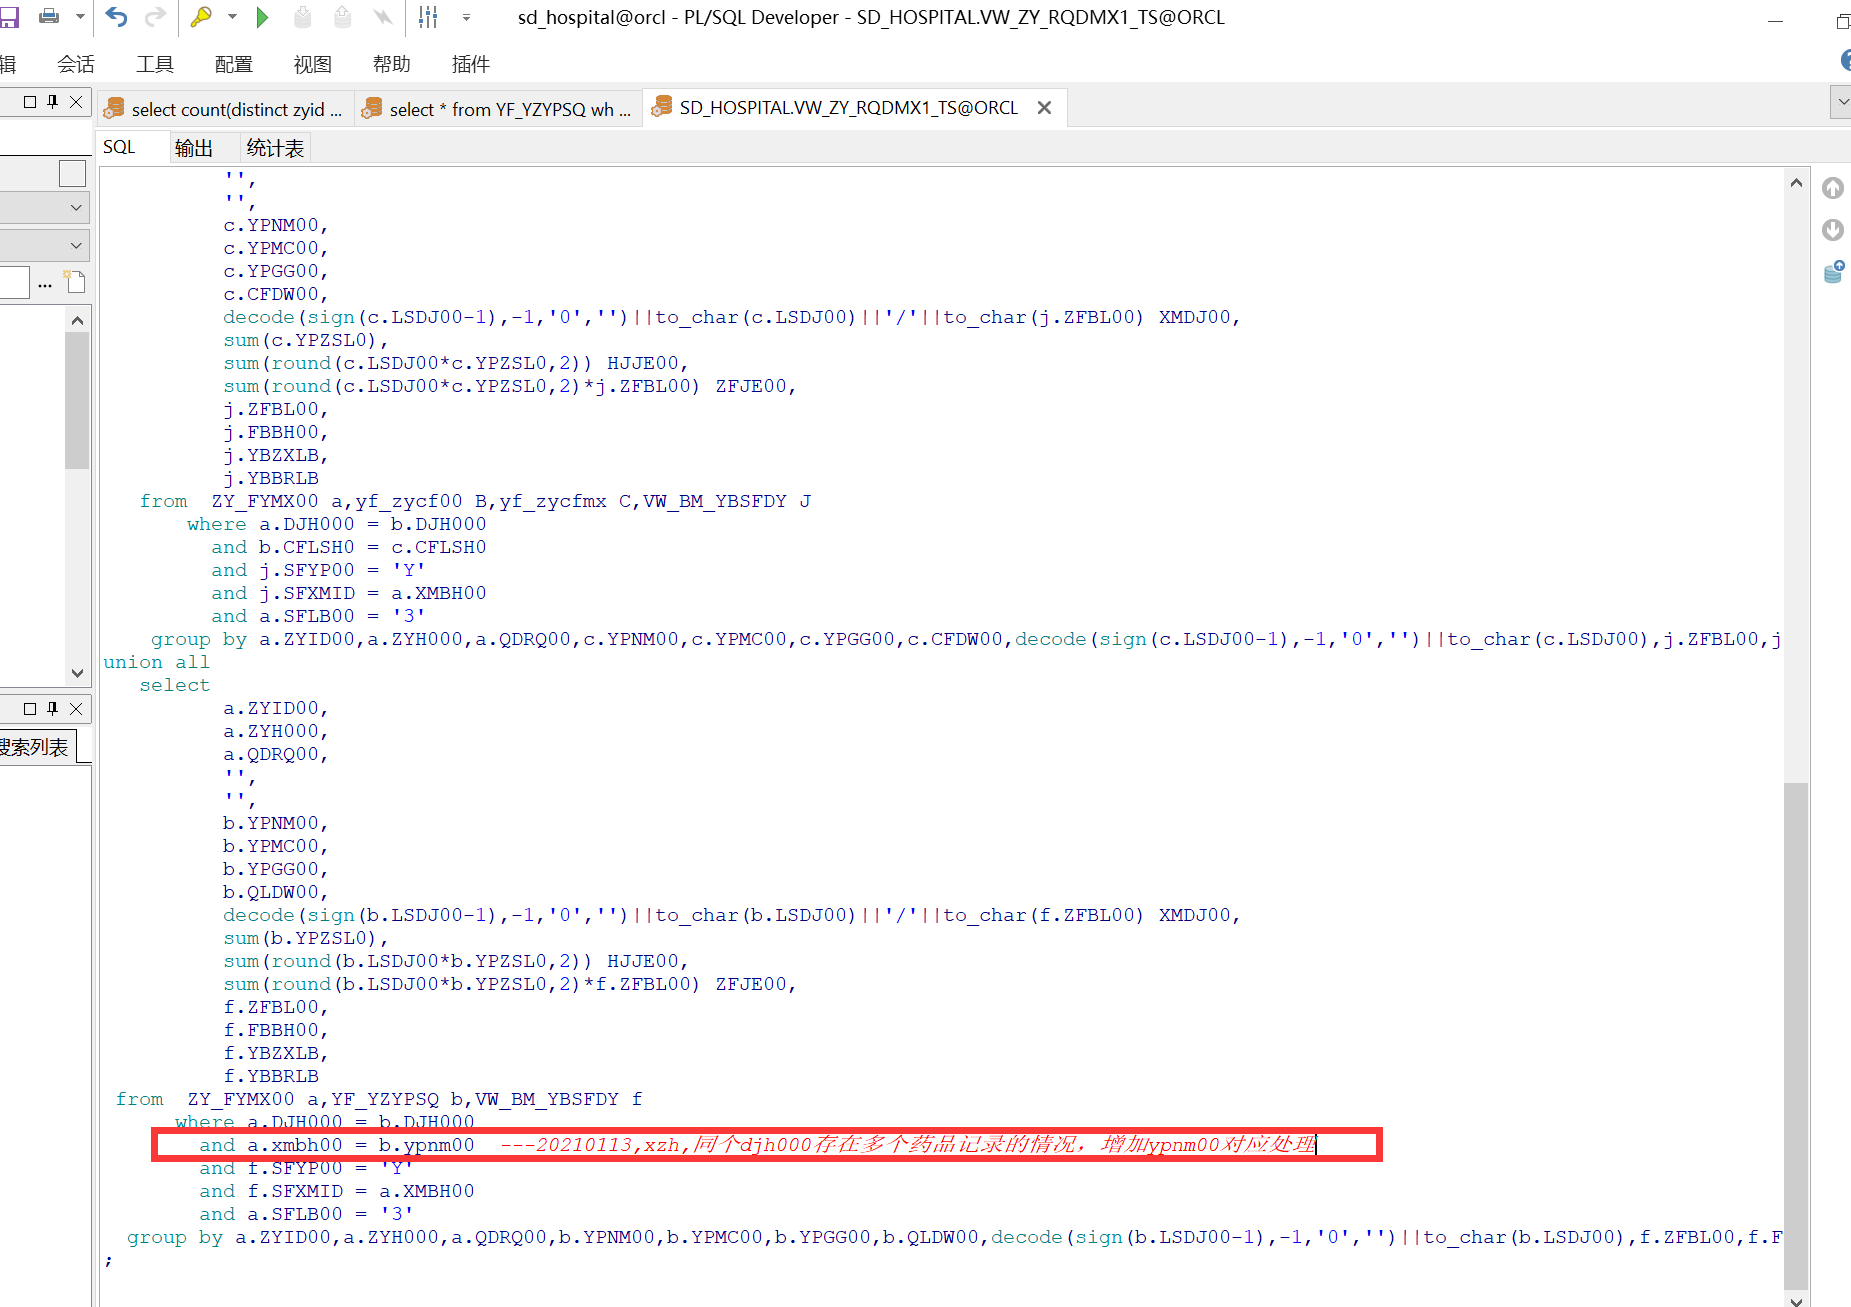Image resolution: width=1851 pixels, height=1307 pixels.
Task: Open the 配置 menu
Action: click(234, 64)
